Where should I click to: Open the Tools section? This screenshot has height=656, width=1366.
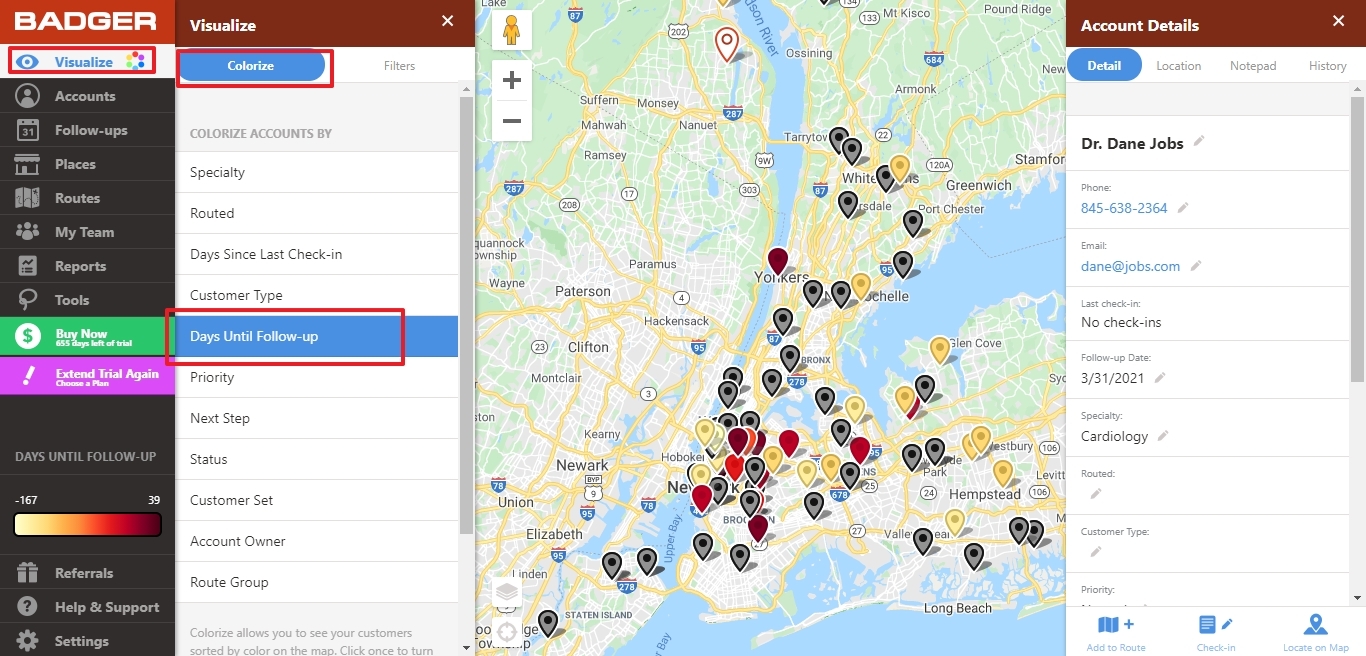coord(87,299)
